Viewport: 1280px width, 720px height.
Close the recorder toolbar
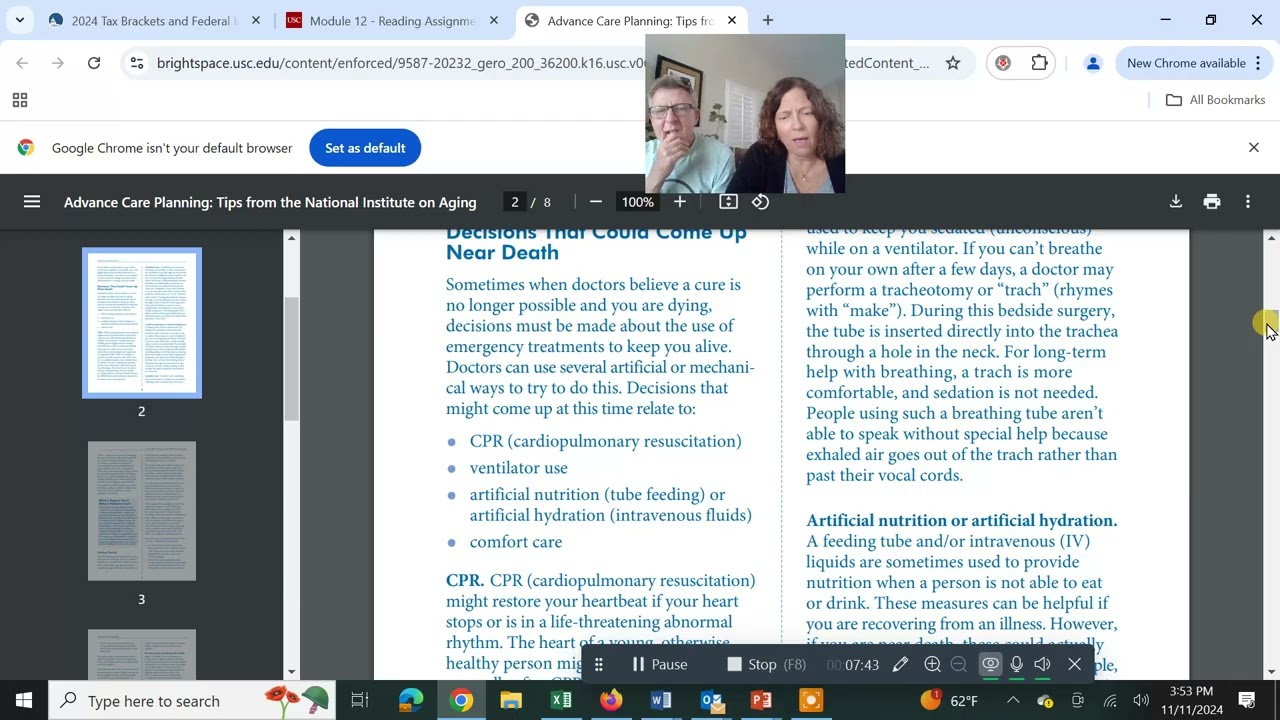pyautogui.click(x=1075, y=664)
